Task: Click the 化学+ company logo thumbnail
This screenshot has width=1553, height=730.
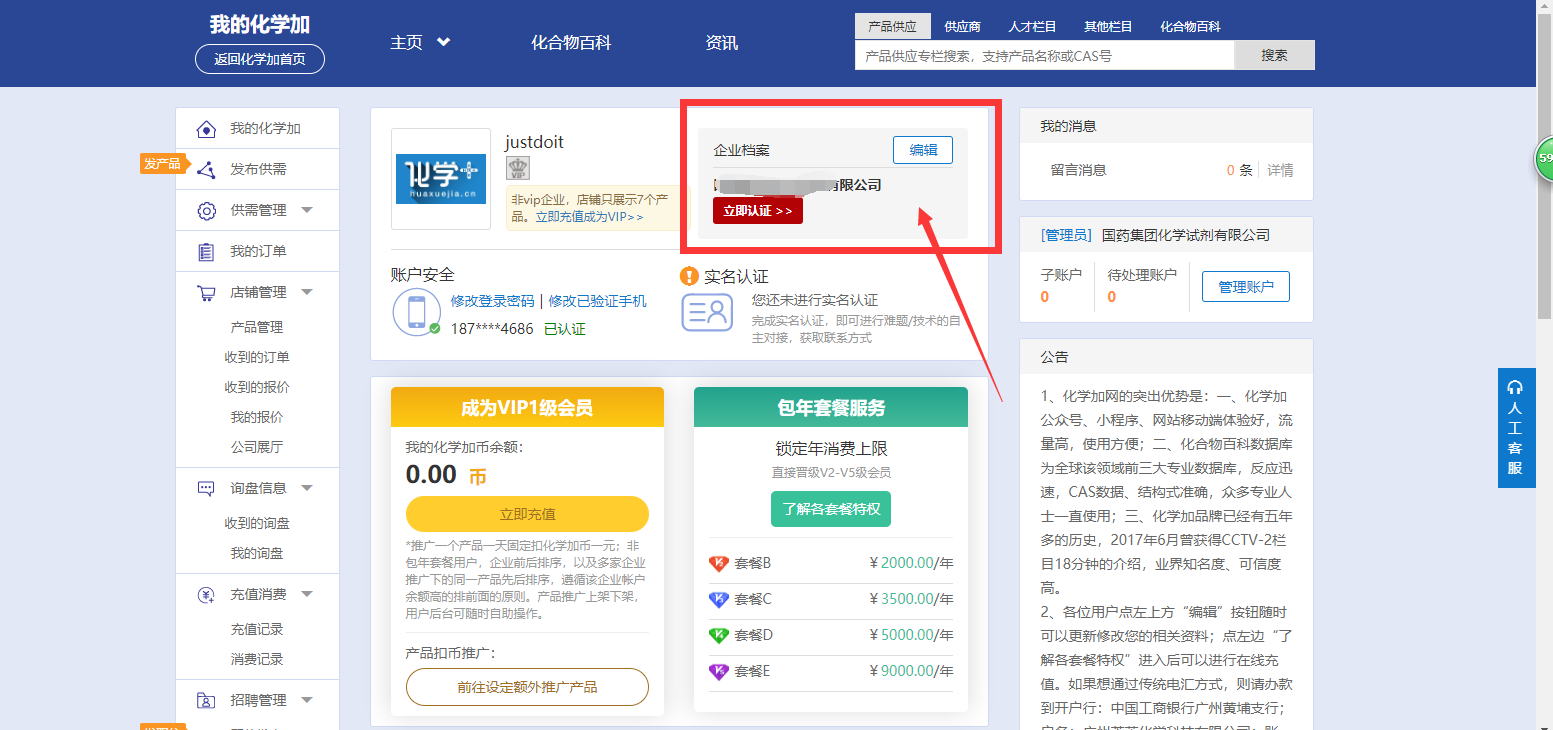Action: 441,179
